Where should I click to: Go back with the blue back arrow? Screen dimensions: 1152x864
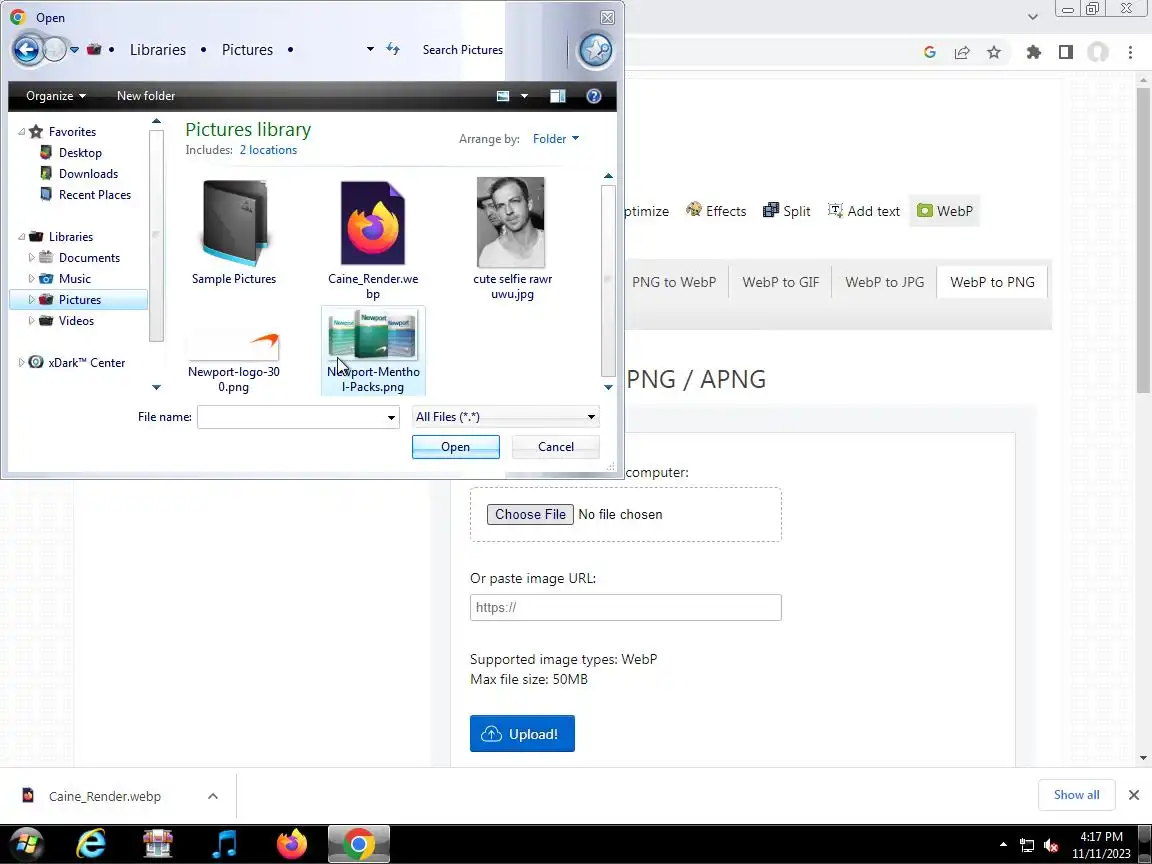[x=27, y=50]
